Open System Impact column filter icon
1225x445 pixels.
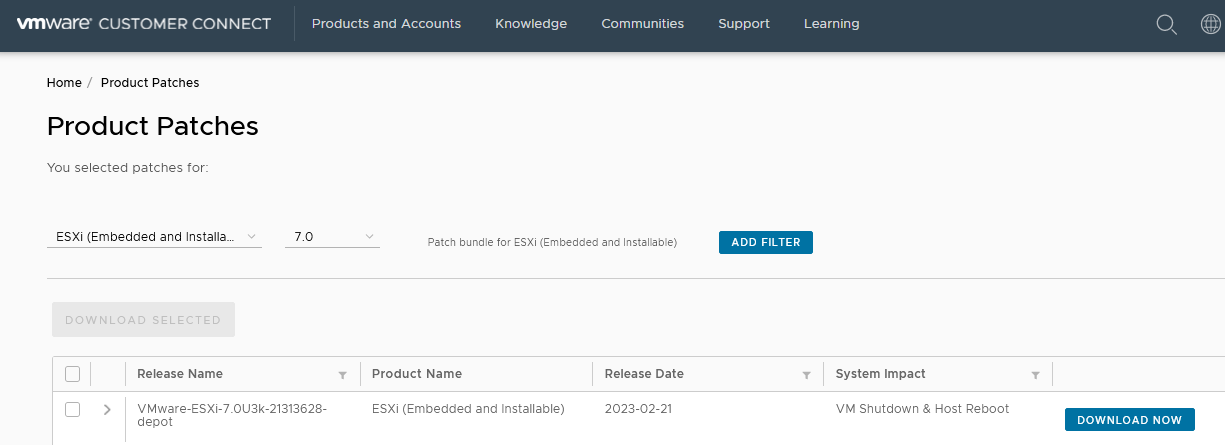[x=1036, y=375]
